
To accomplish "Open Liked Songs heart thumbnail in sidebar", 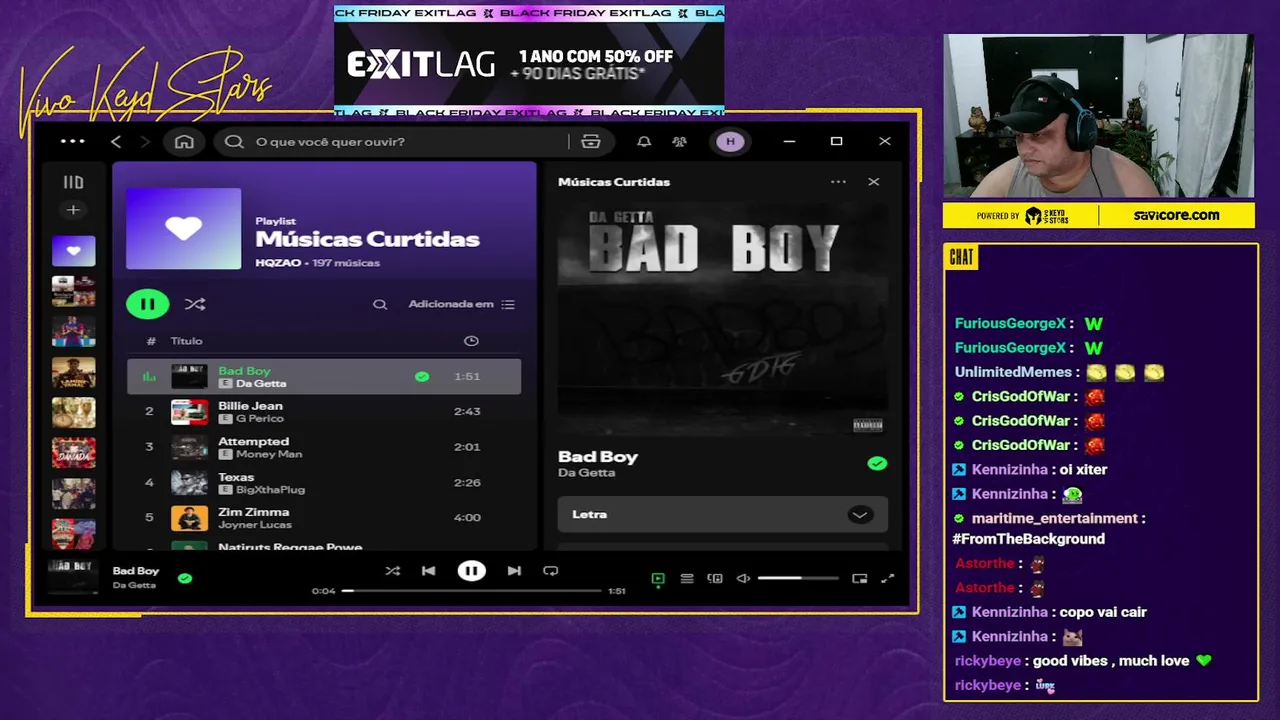I will (x=74, y=251).
